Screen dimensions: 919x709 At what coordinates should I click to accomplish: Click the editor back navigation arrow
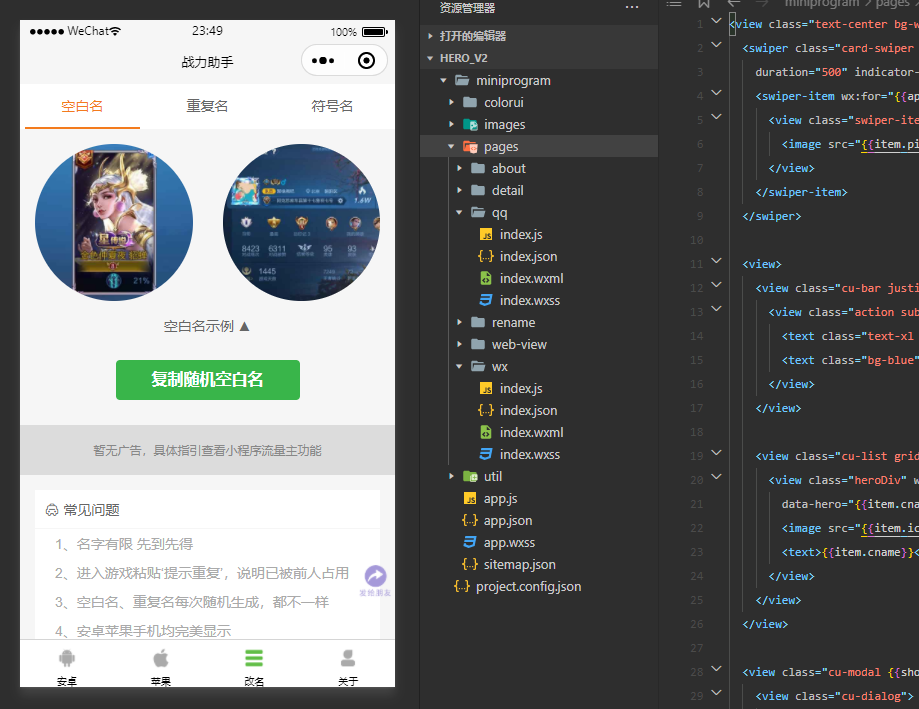tap(734, 3)
